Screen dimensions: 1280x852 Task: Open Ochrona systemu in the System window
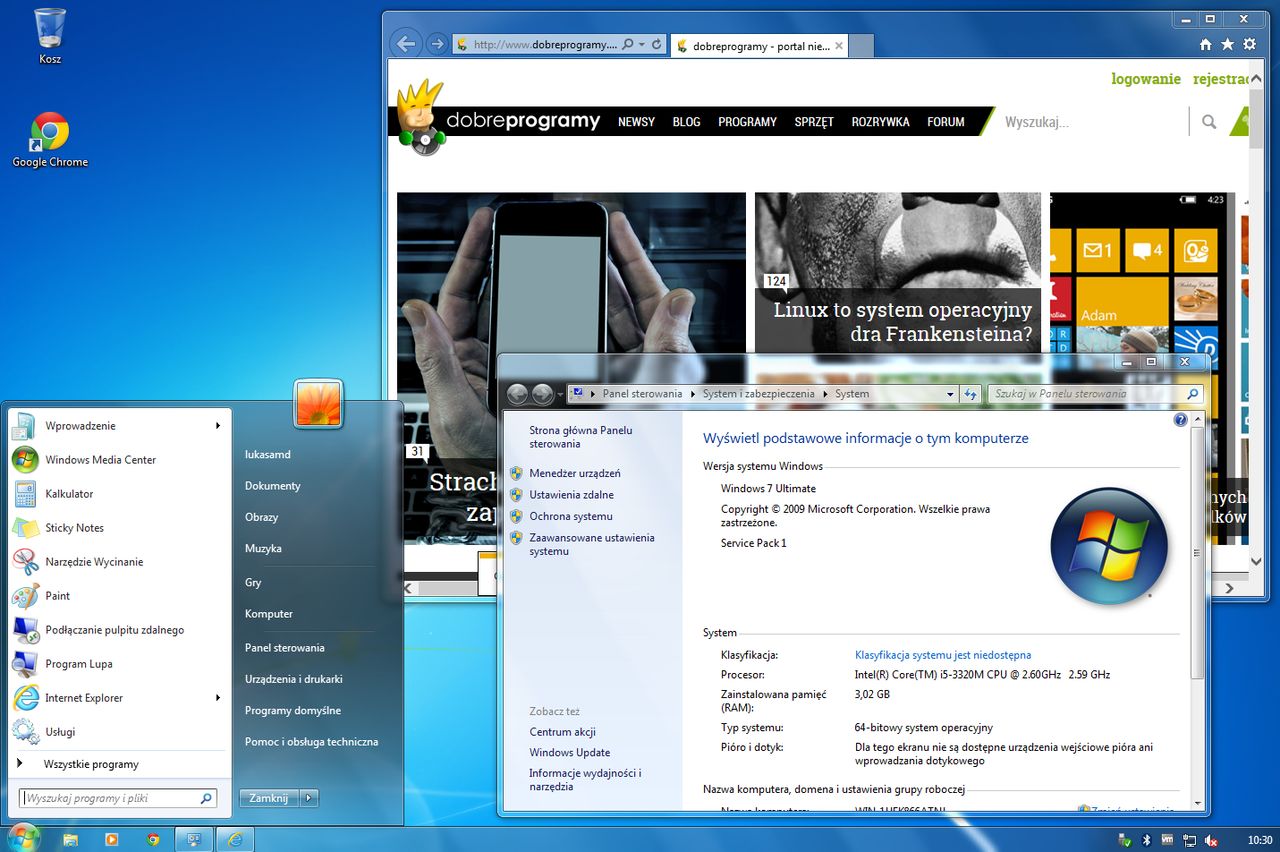tap(571, 516)
